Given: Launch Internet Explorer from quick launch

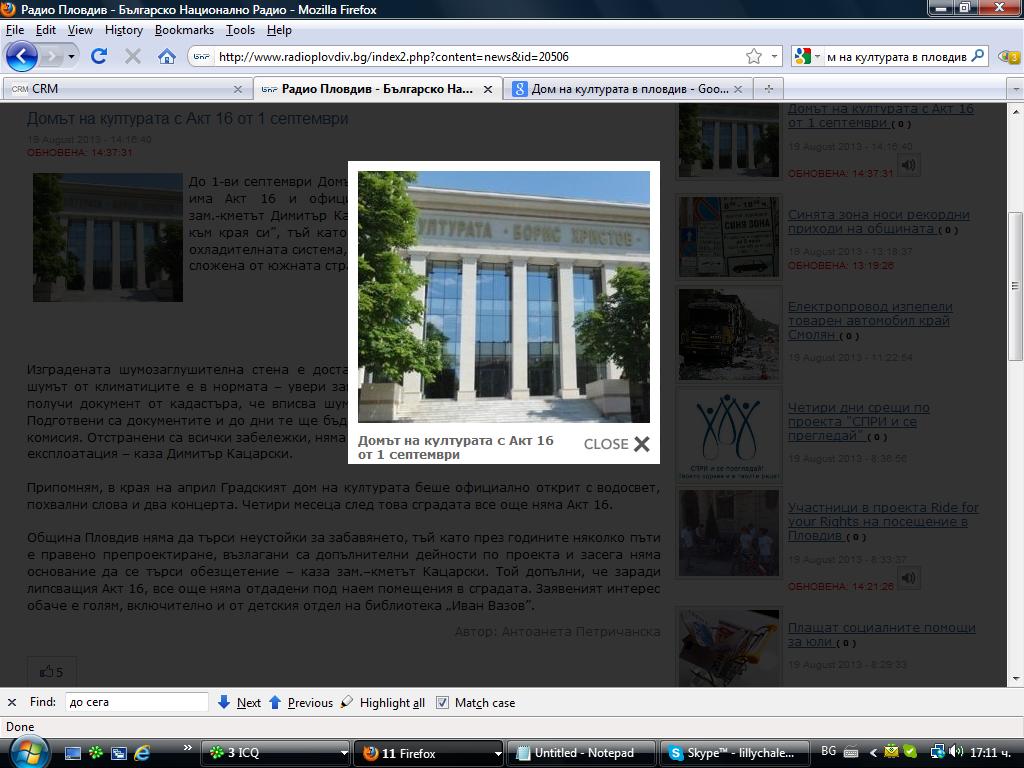Looking at the screenshot, I should (142, 753).
